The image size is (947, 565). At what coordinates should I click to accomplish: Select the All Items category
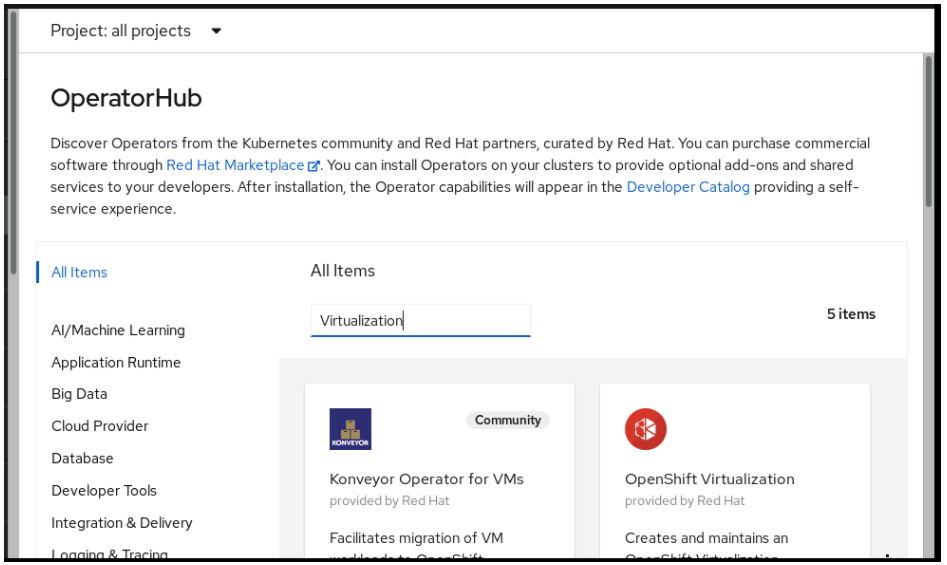[79, 272]
